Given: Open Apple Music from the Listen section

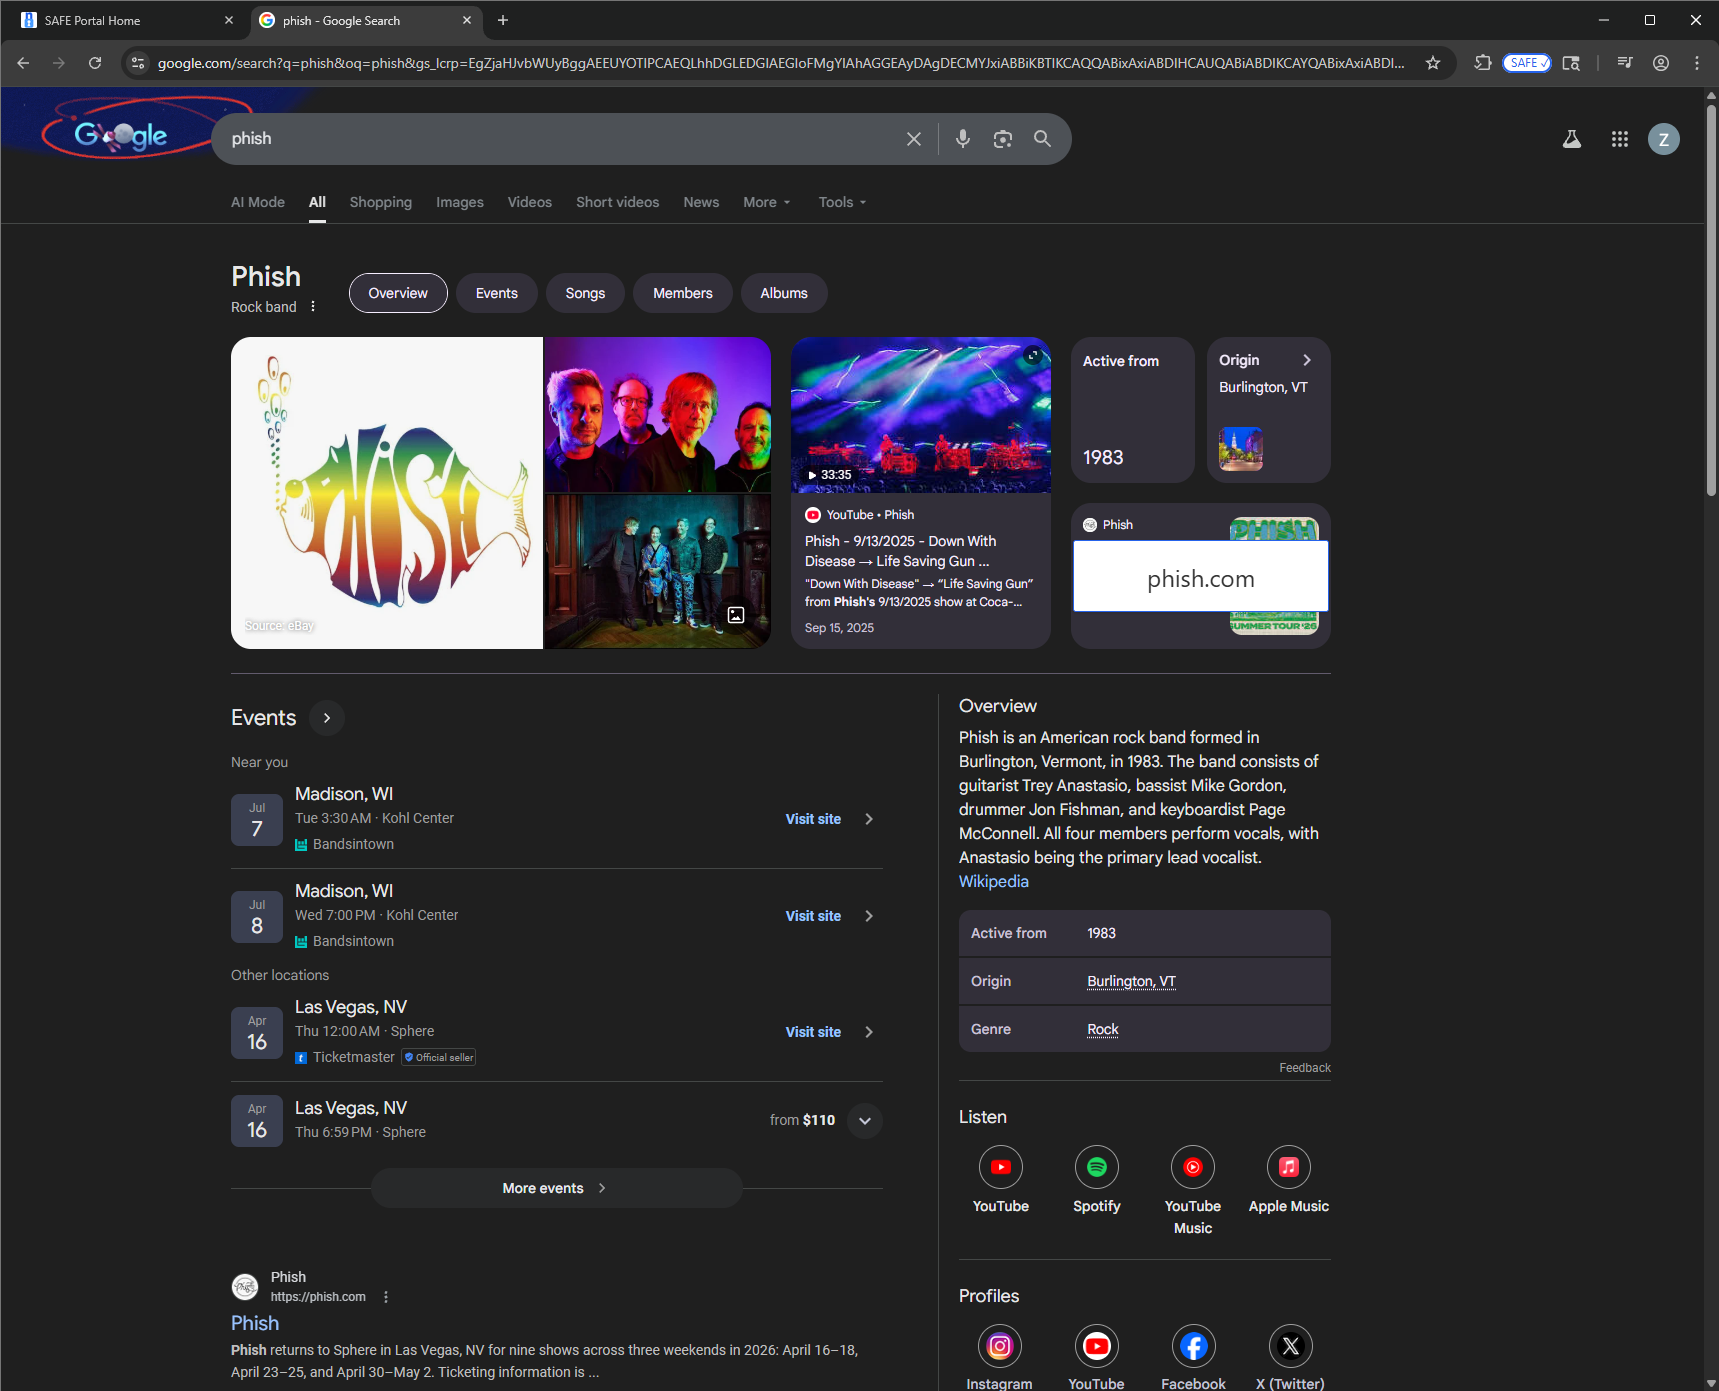Looking at the screenshot, I should 1288,1166.
